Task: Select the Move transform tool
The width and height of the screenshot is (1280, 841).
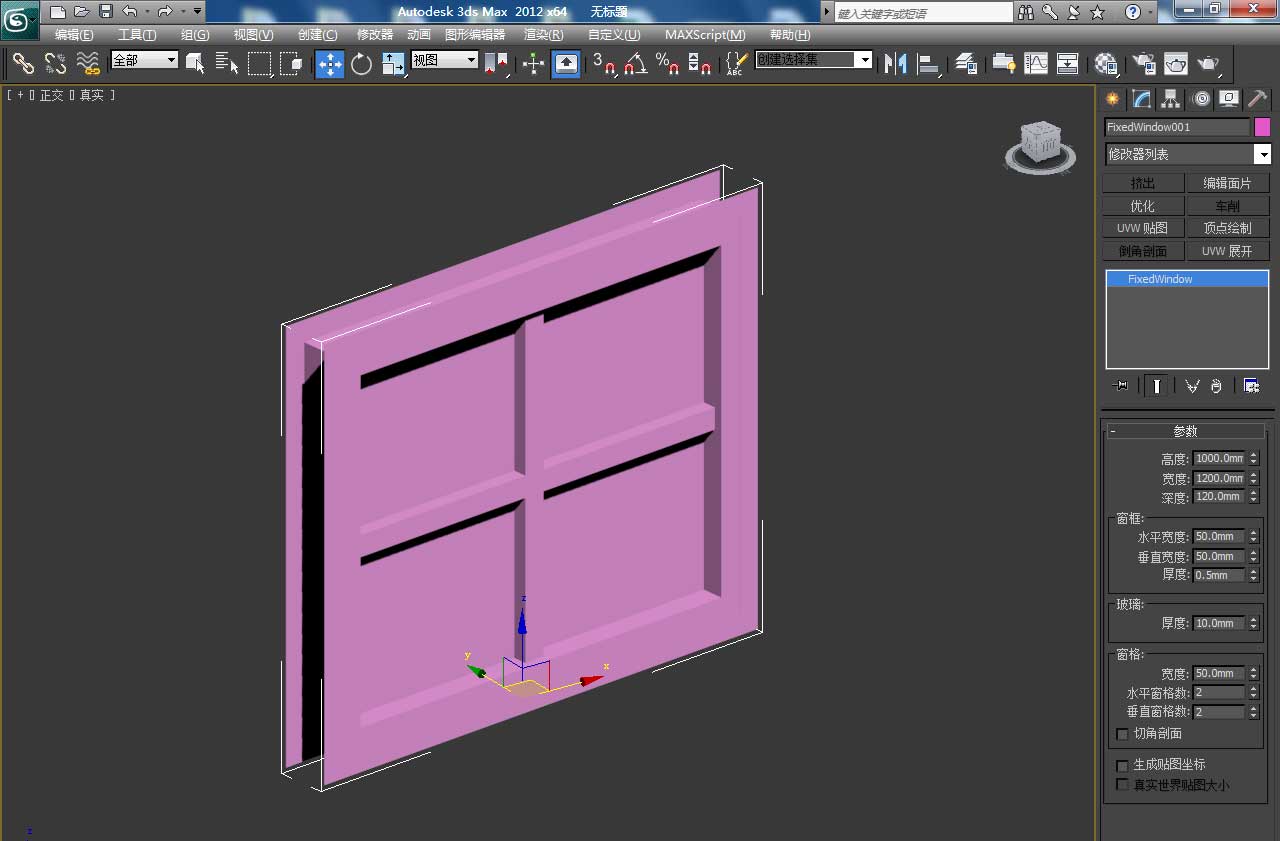Action: coord(329,64)
